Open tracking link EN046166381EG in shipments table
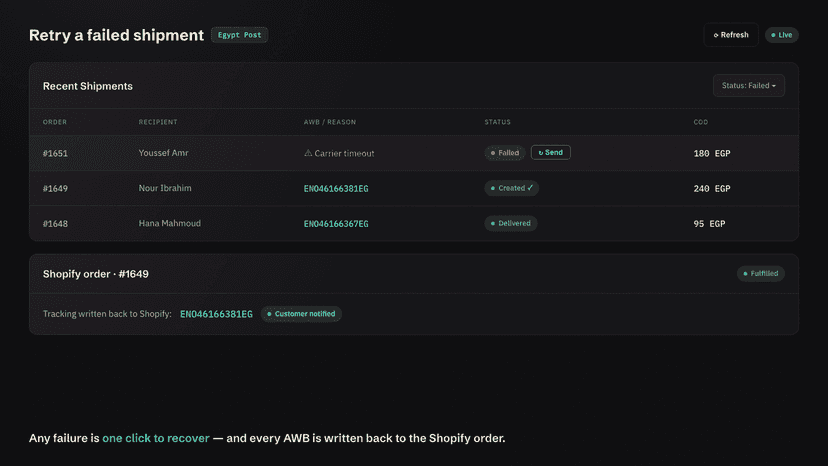 tap(336, 189)
